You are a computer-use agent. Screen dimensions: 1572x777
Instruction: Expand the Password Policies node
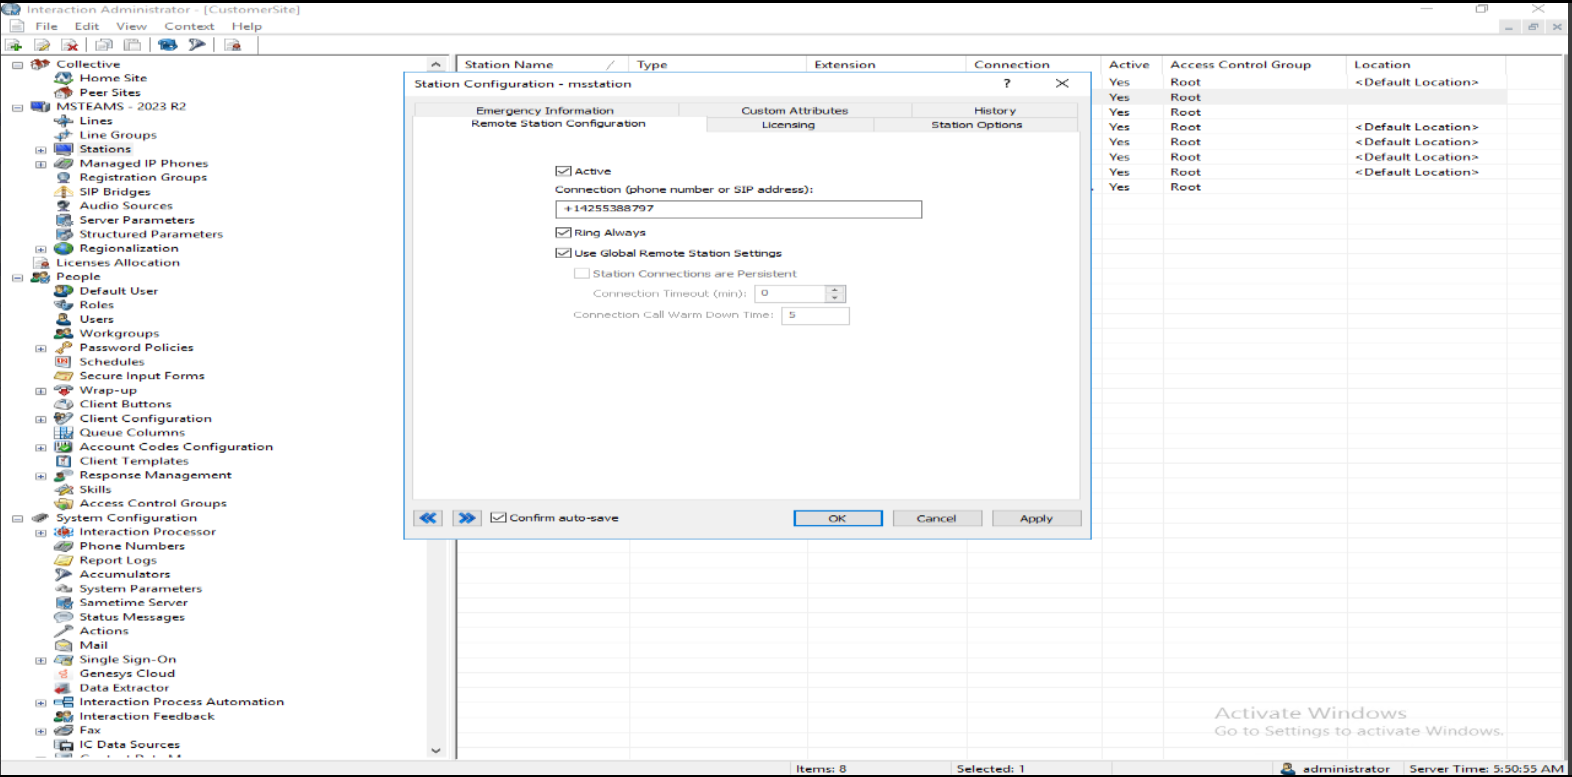click(41, 349)
